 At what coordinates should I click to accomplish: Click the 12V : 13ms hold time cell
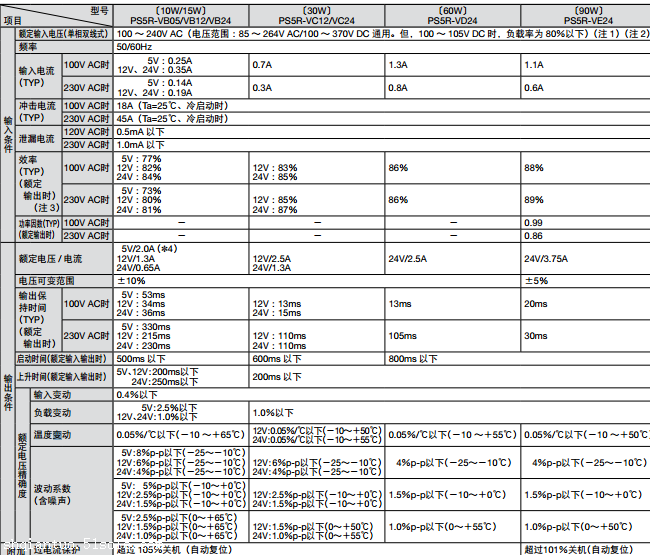[317, 304]
